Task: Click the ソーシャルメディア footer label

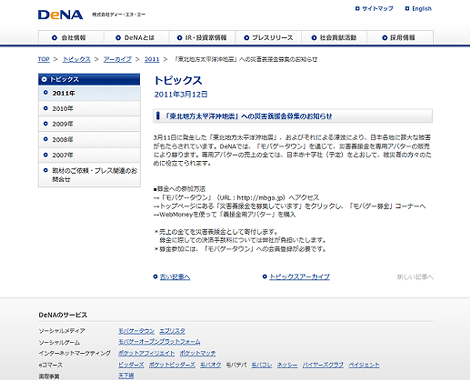Action: [x=62, y=331]
